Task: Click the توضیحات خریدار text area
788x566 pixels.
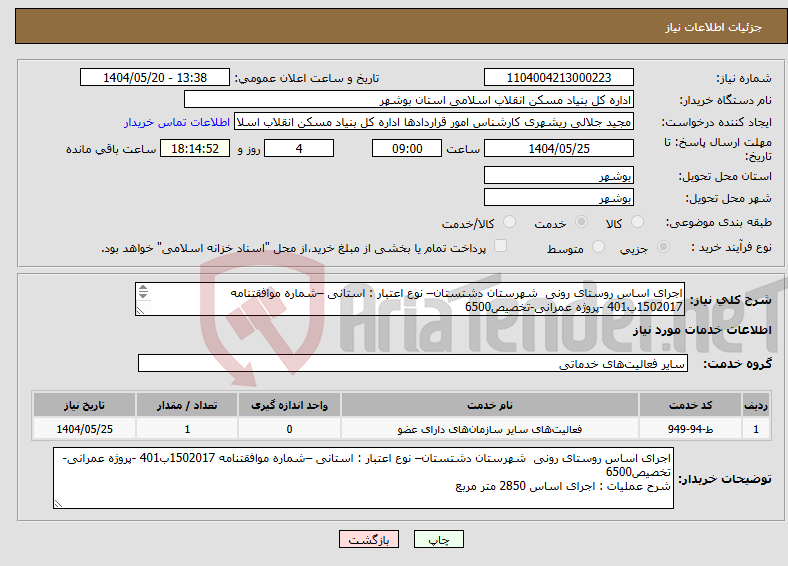Action: point(363,478)
